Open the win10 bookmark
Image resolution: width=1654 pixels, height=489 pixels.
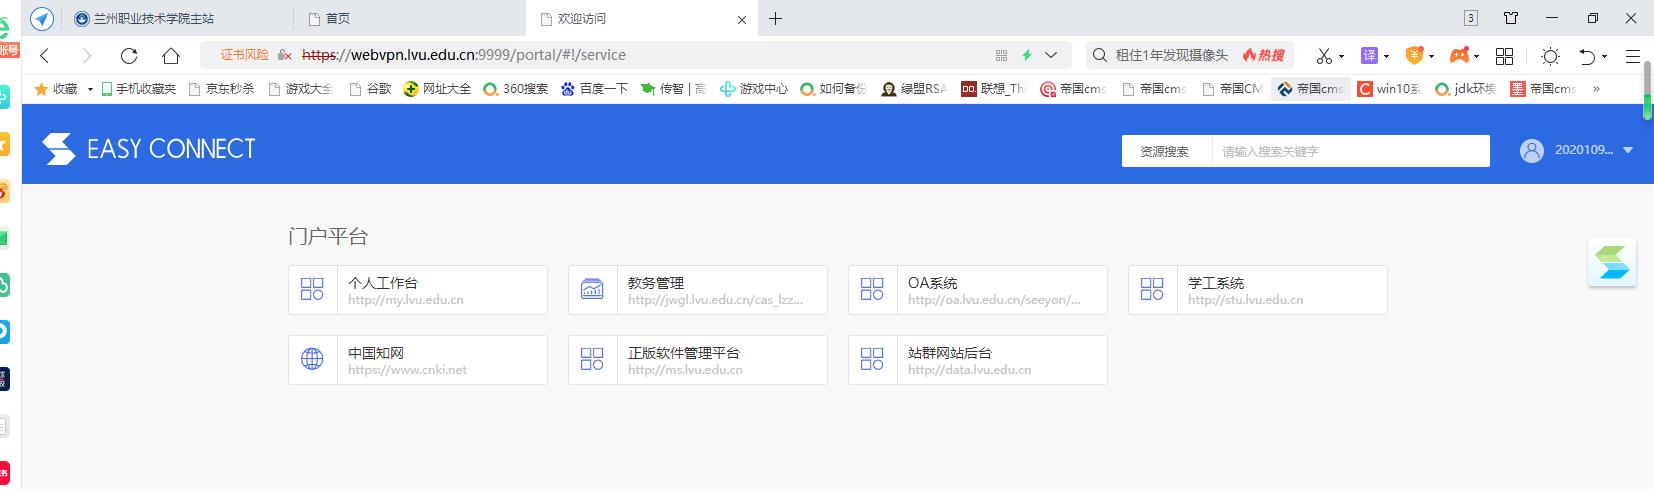pyautogui.click(x=1389, y=89)
